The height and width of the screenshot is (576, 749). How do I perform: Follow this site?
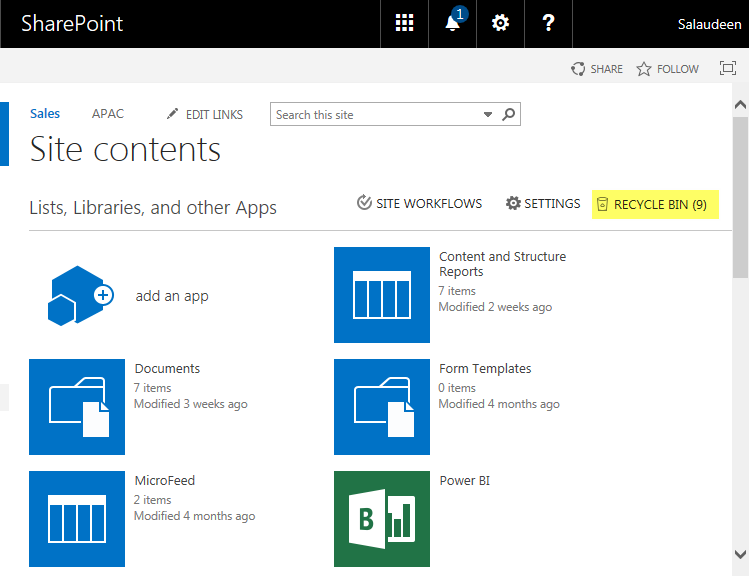coord(668,69)
